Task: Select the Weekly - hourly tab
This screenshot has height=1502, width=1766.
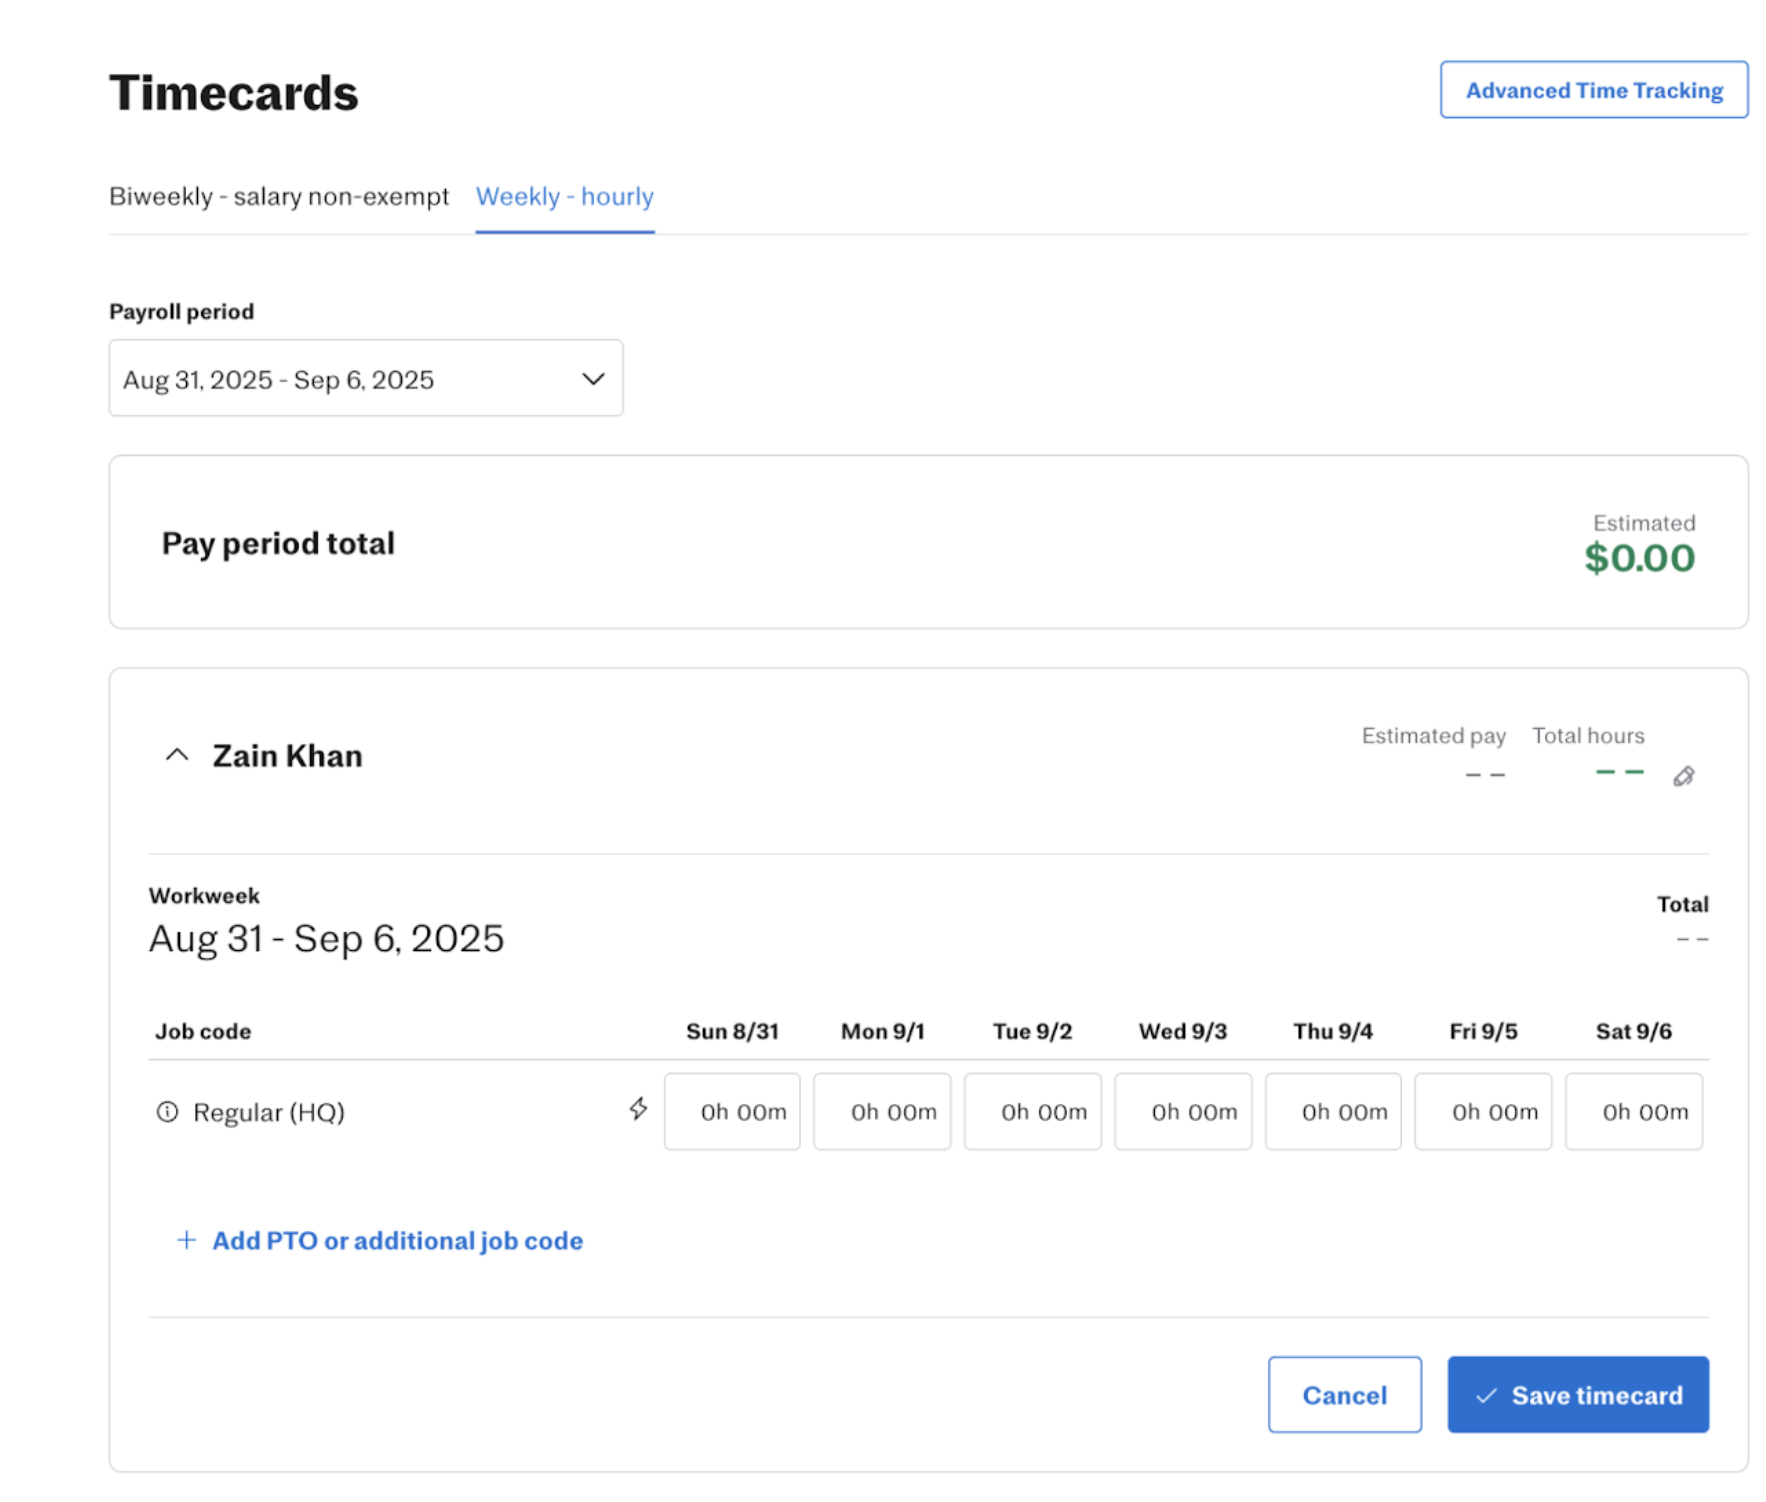Action: pyautogui.click(x=564, y=196)
